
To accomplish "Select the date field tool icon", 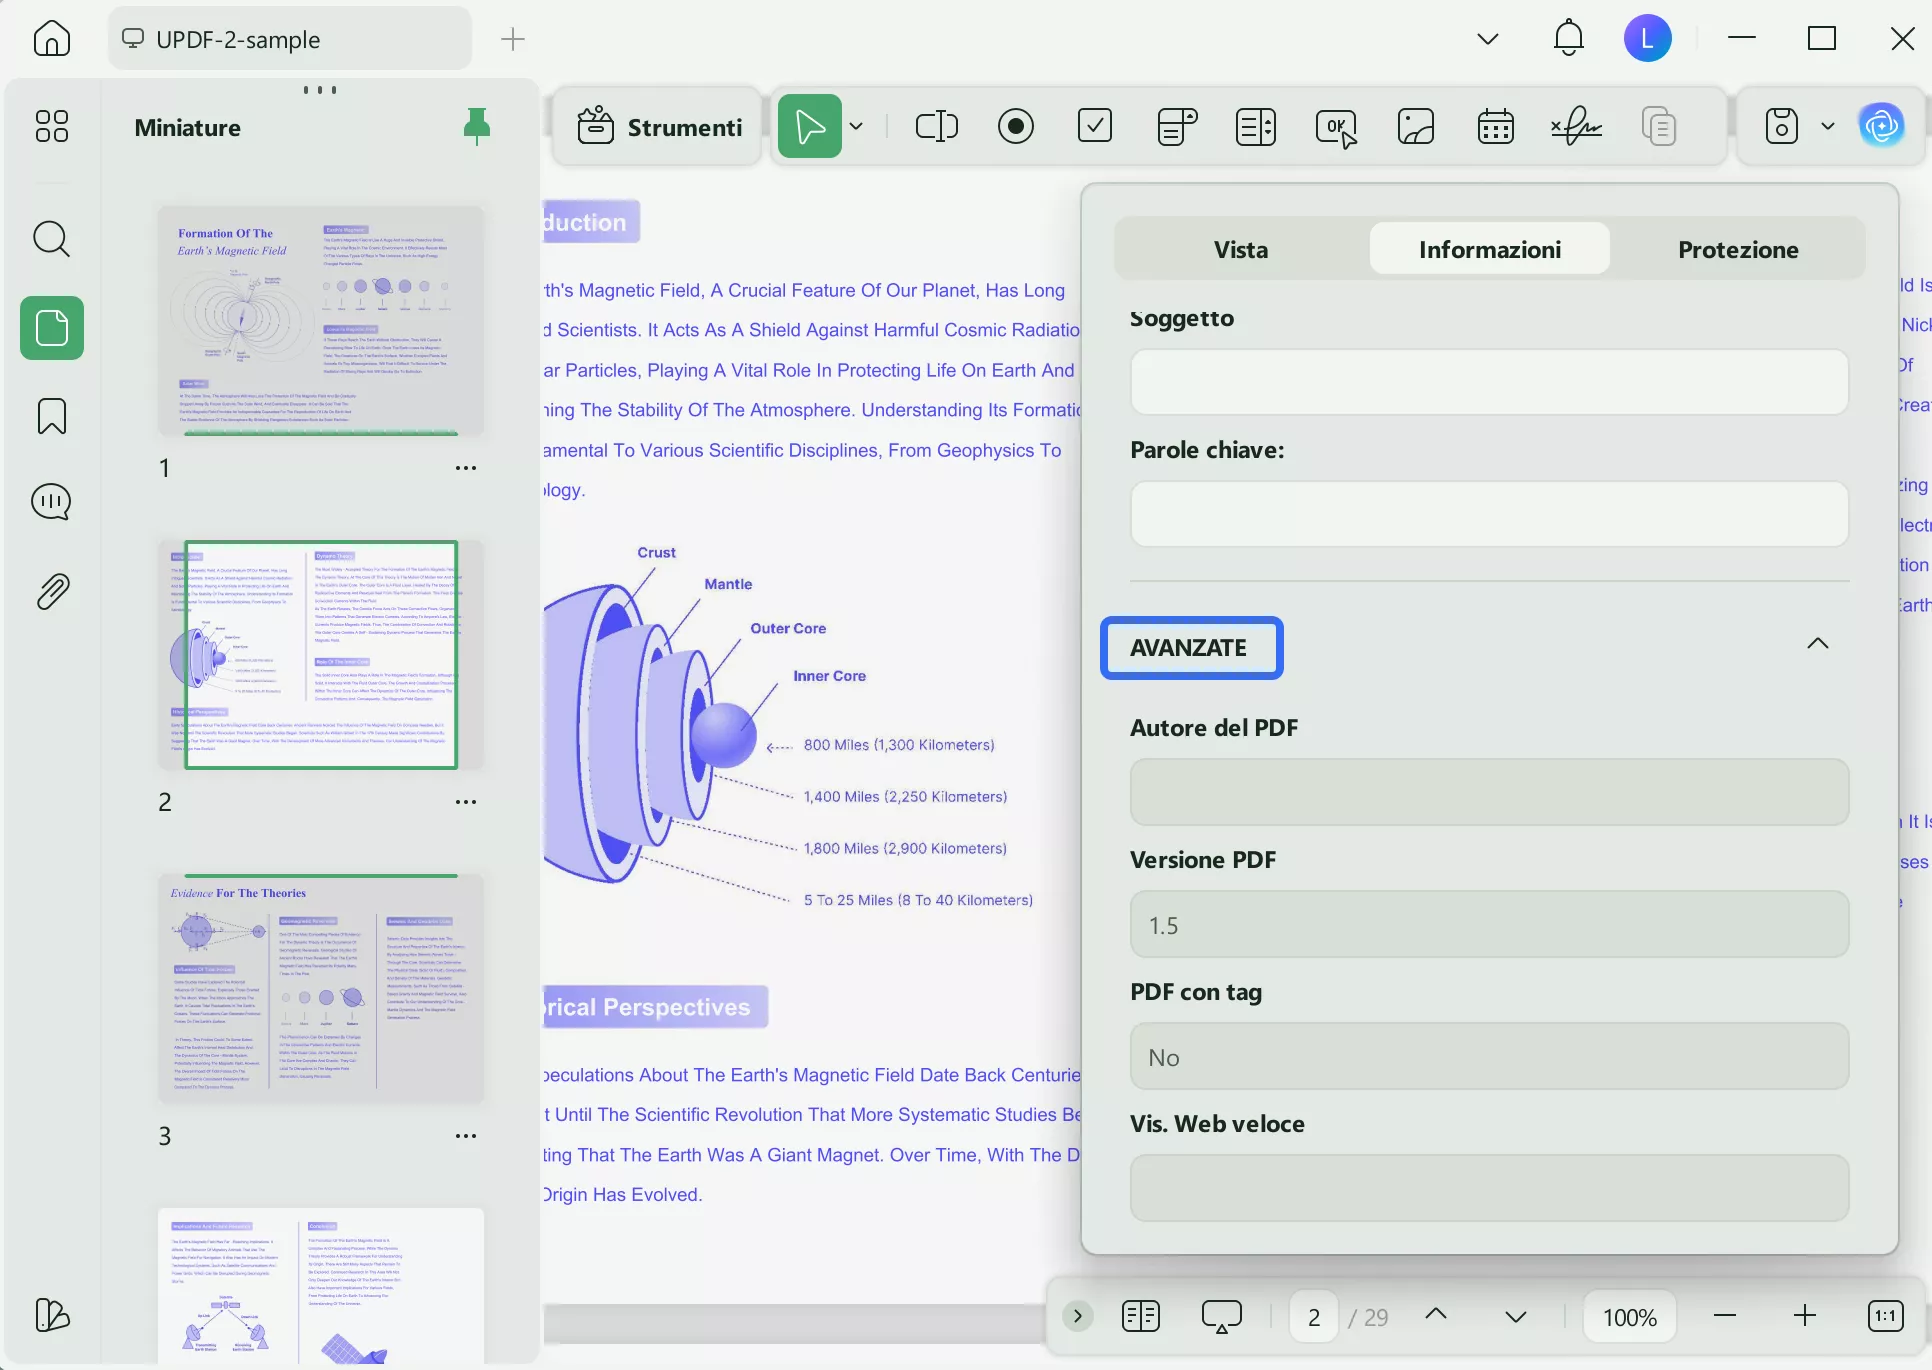I will (x=1495, y=126).
